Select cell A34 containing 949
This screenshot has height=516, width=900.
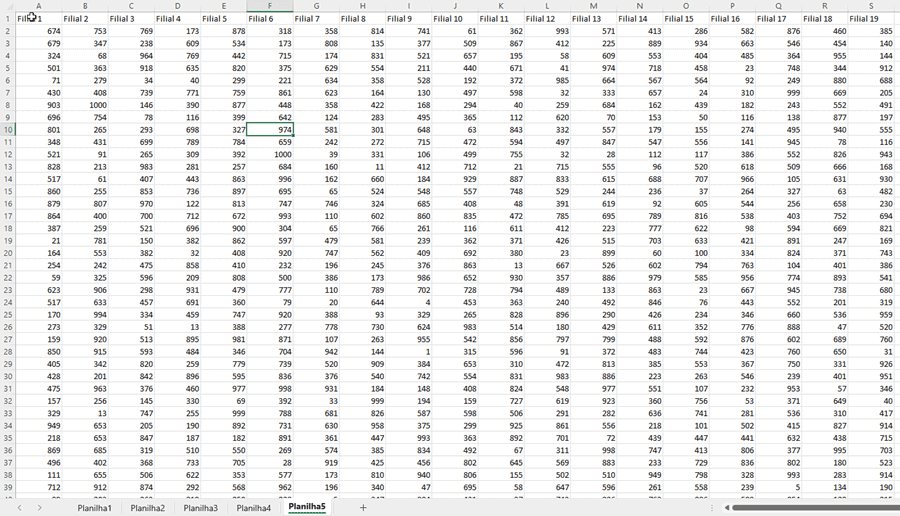pyautogui.click(x=38, y=426)
